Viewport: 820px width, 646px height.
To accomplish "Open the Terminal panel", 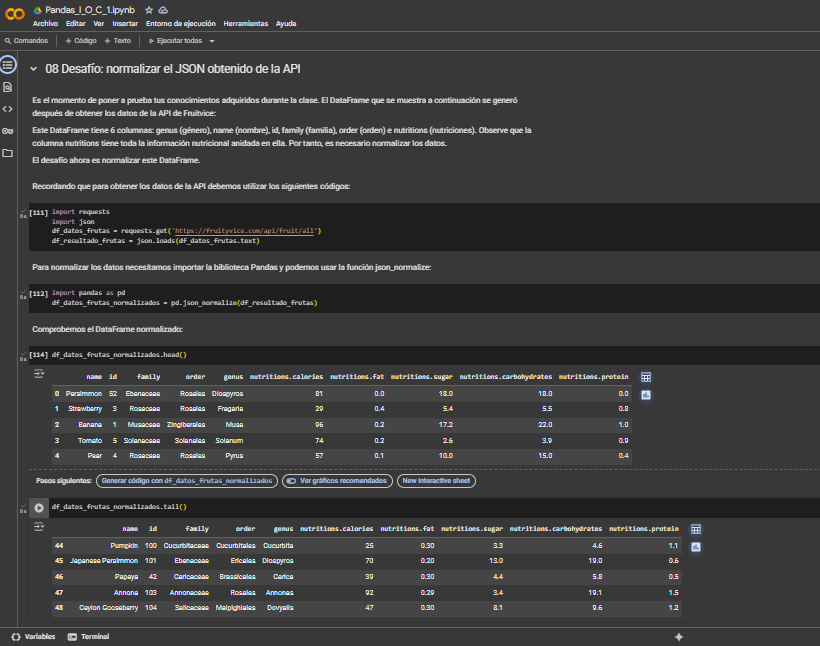I will [x=89, y=637].
